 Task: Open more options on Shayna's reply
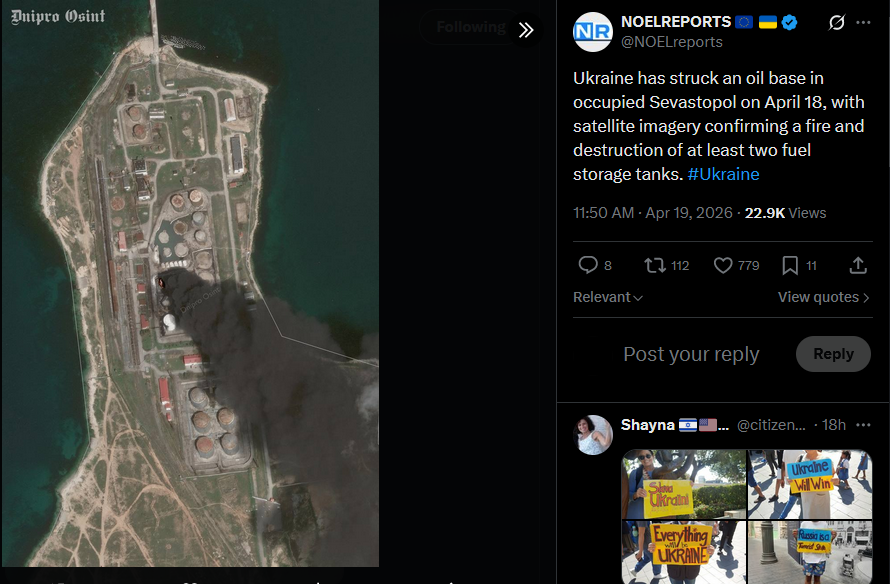coord(863,425)
